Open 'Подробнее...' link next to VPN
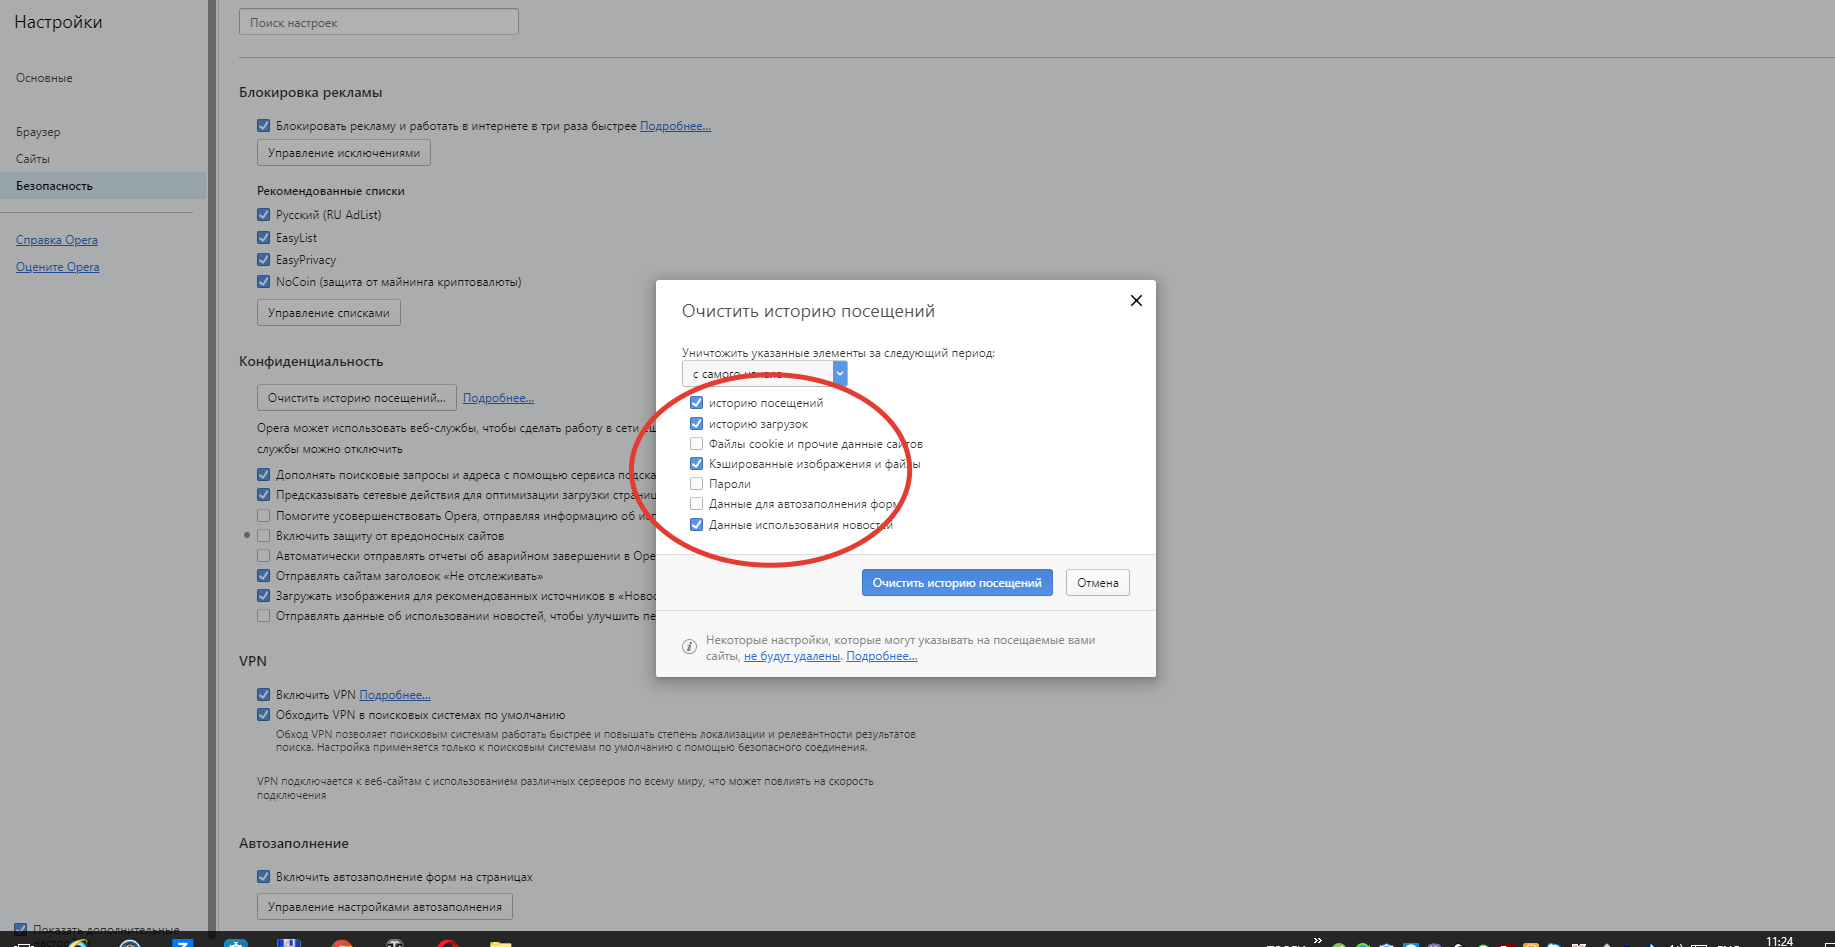This screenshot has height=947, width=1835. [395, 695]
